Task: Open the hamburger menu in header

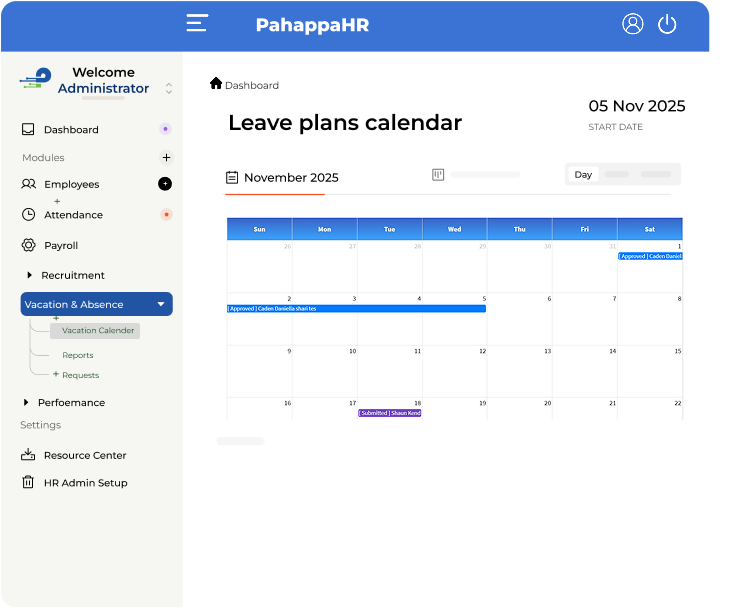Action: [x=197, y=24]
